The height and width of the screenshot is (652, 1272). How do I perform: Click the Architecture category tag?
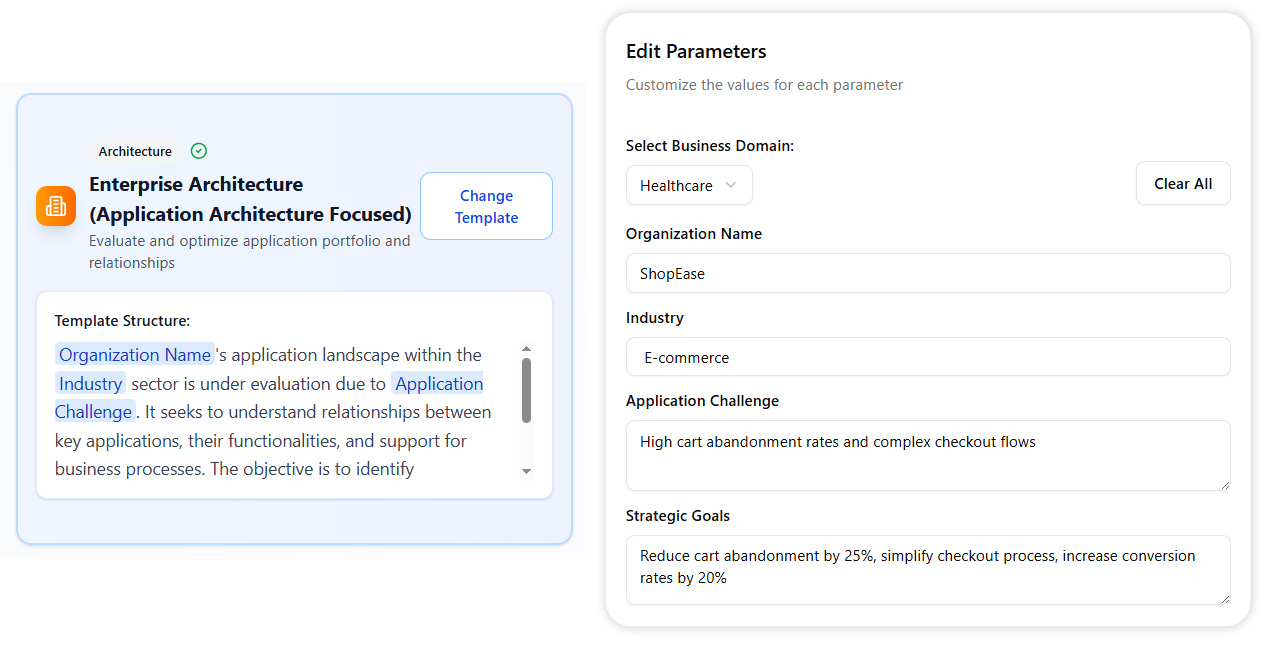click(x=135, y=152)
